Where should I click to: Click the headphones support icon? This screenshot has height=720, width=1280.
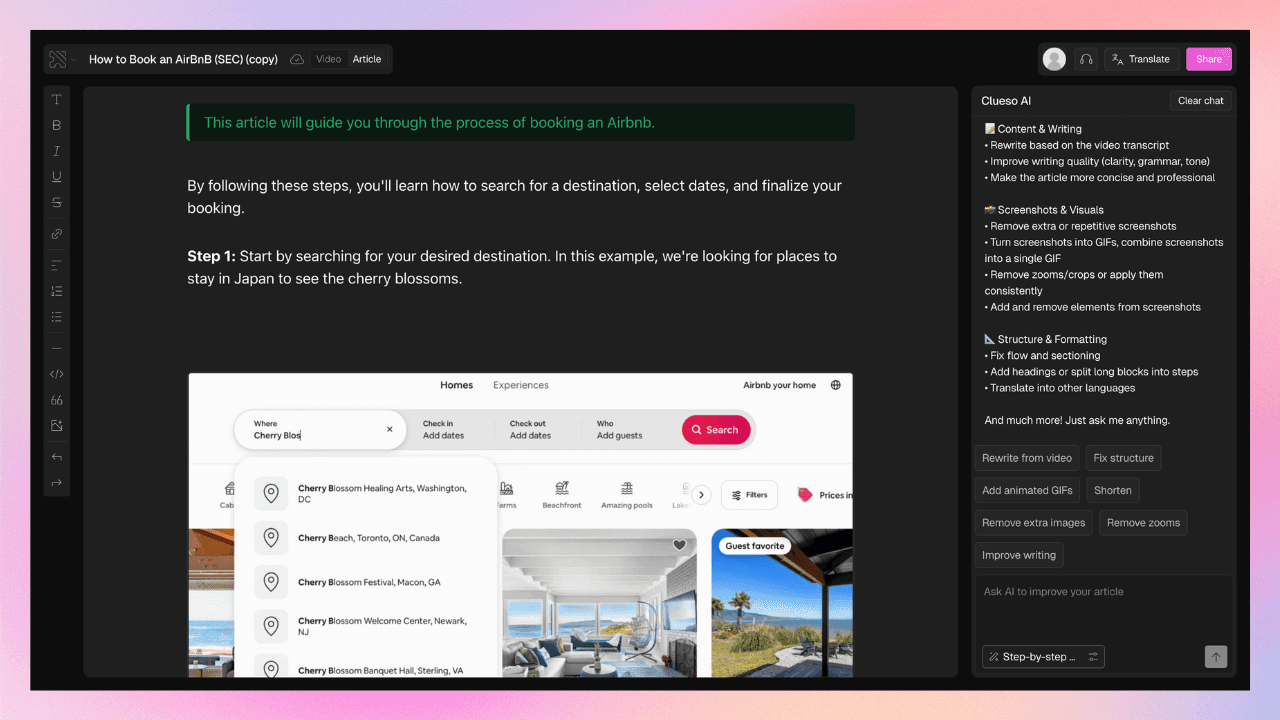1086,59
